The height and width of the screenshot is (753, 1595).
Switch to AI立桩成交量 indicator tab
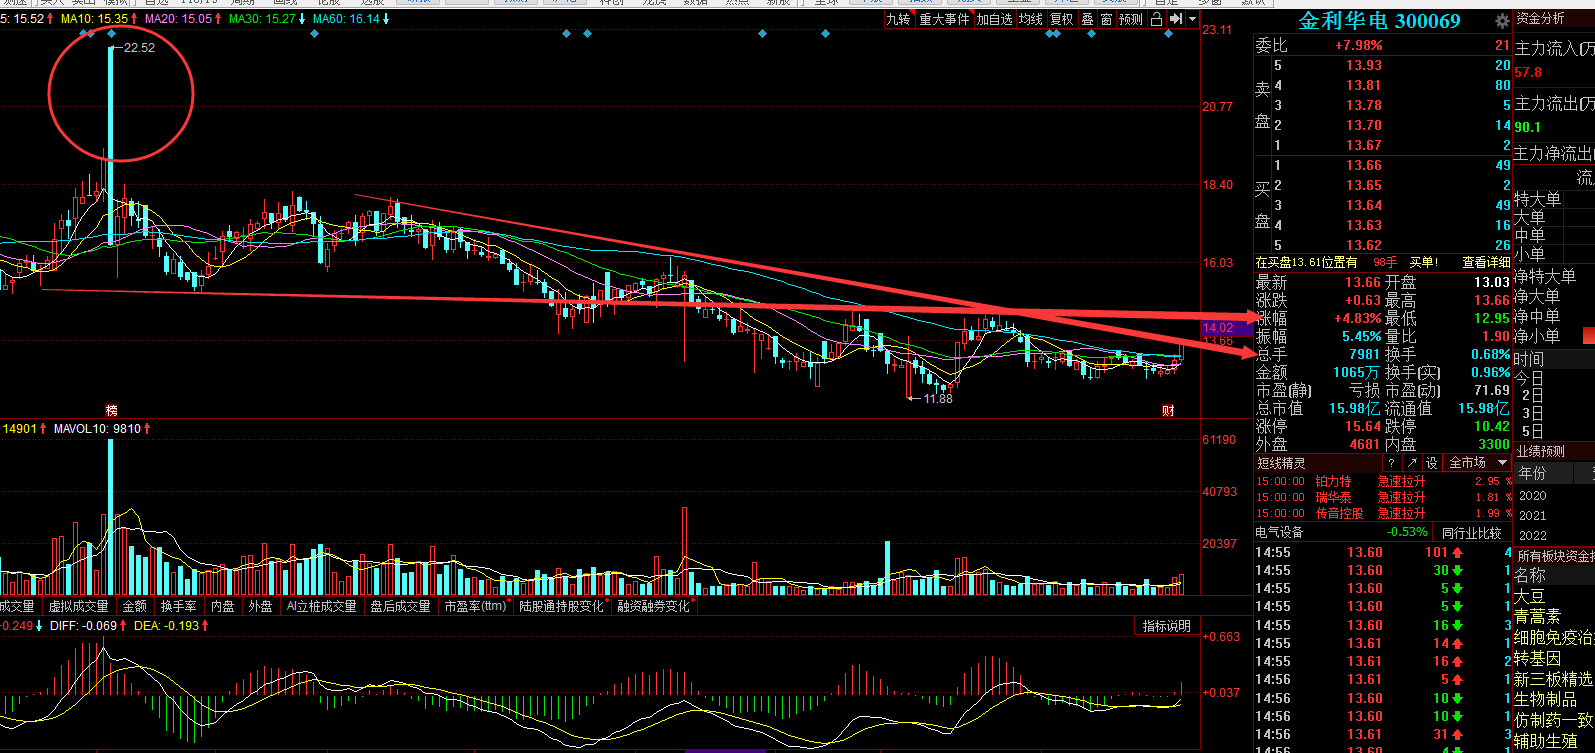click(x=321, y=606)
